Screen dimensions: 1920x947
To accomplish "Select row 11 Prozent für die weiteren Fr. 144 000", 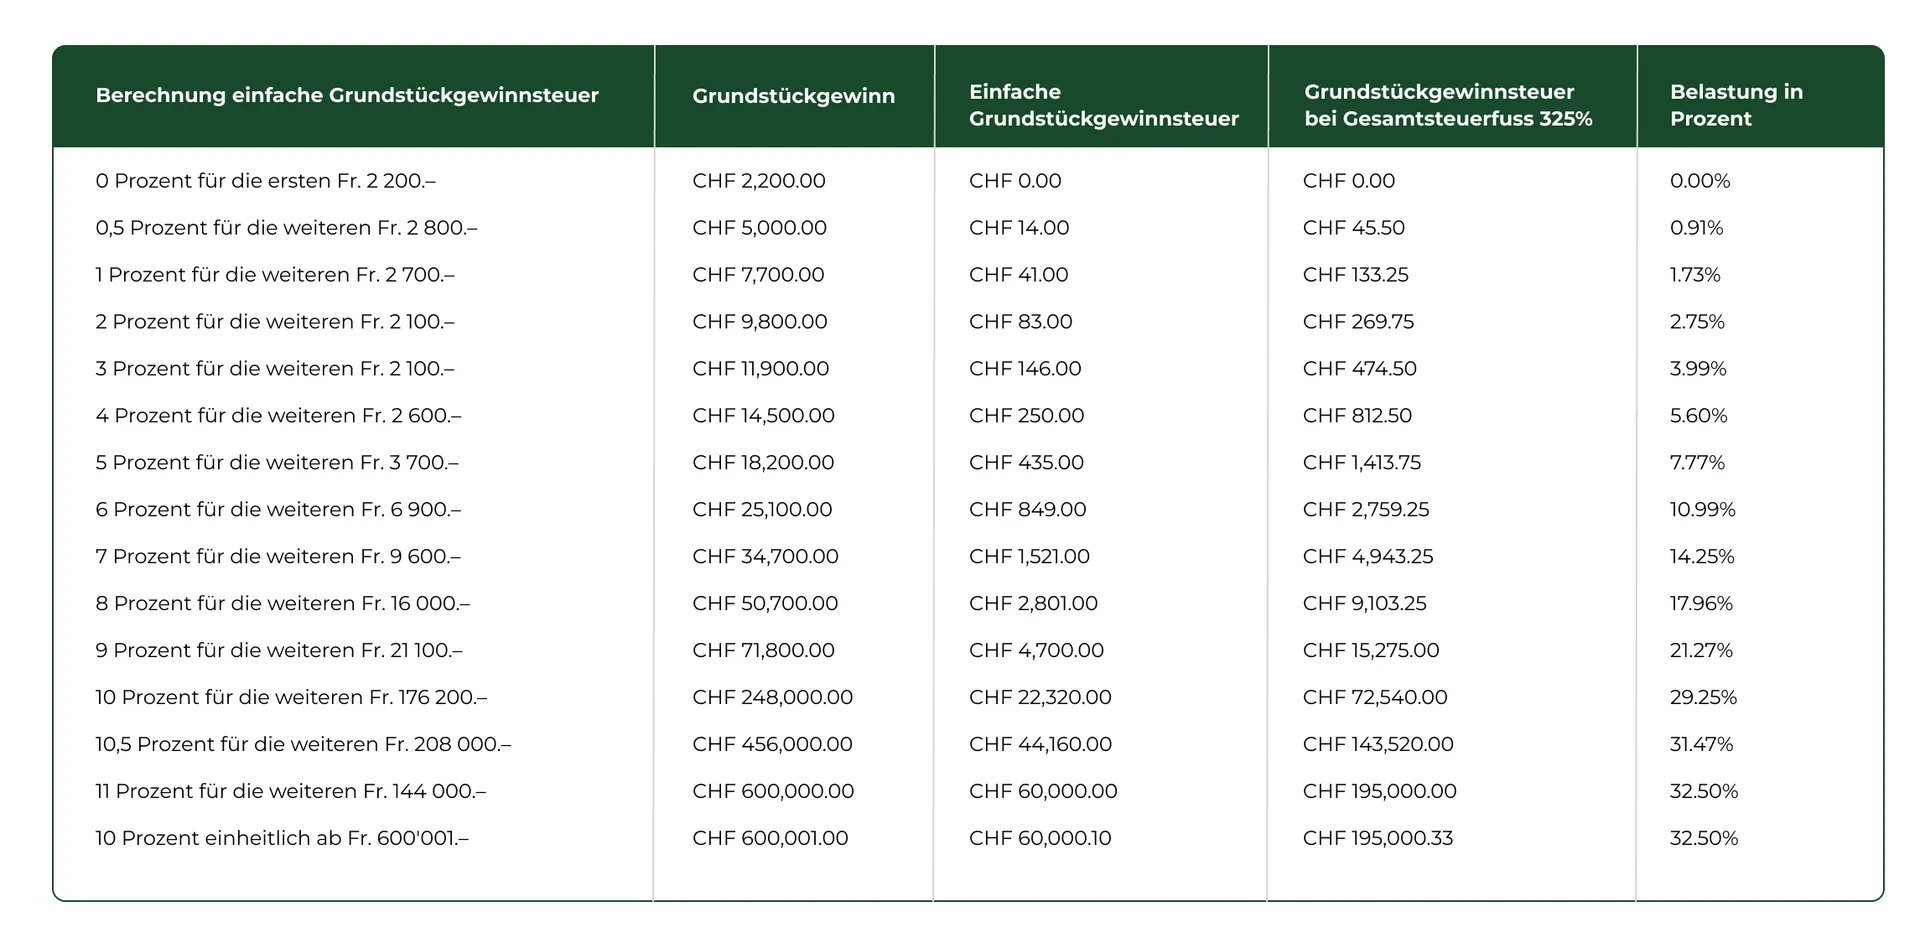I will pos(968,792).
